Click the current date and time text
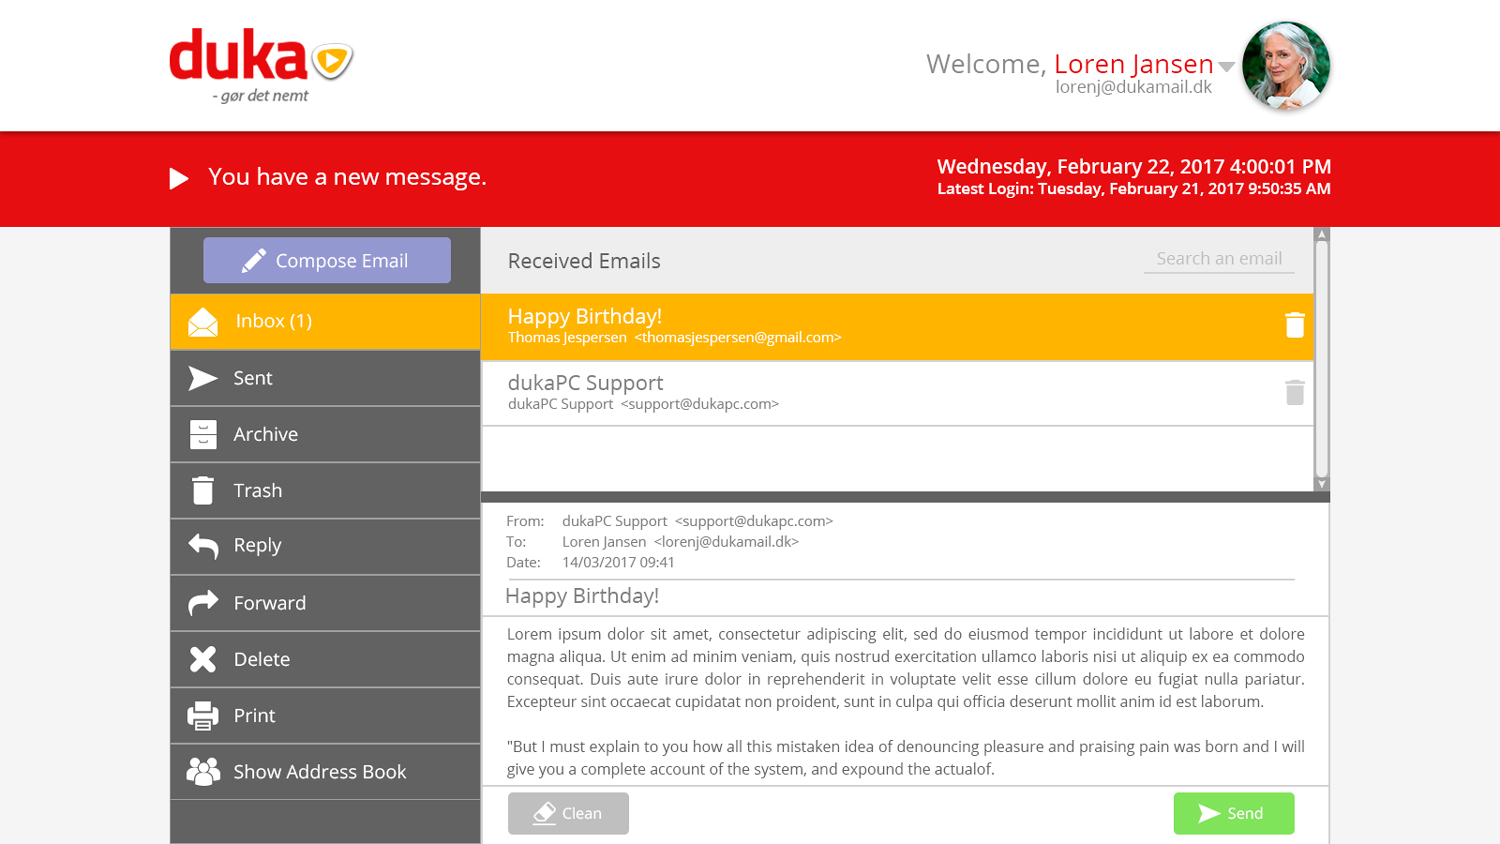This screenshot has width=1500, height=844. pyautogui.click(x=1134, y=166)
